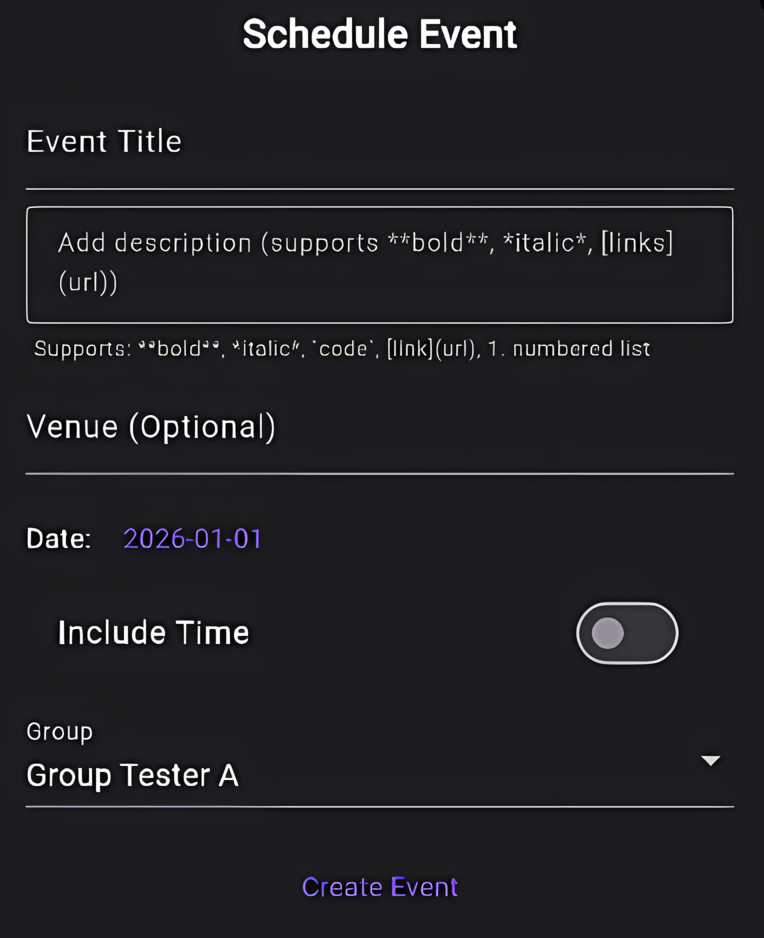This screenshot has width=764, height=938.
Task: Click the Include Time label text
Action: pos(153,632)
